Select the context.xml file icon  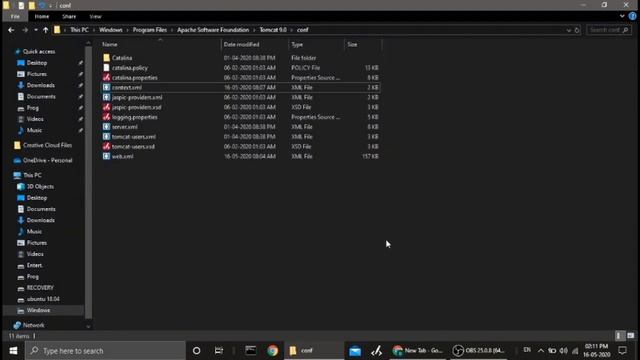(107, 87)
